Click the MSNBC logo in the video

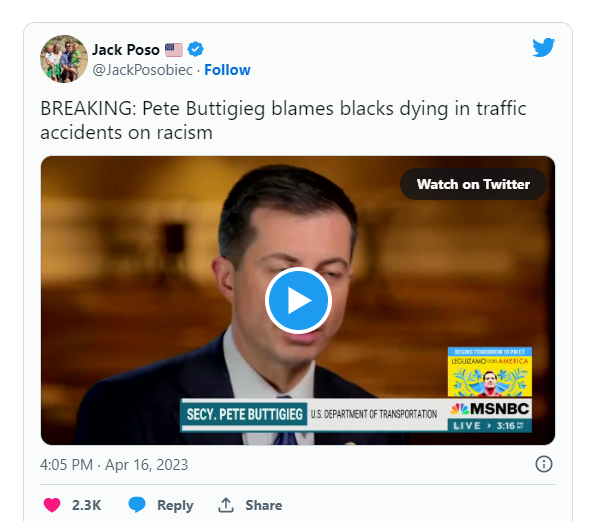point(490,410)
